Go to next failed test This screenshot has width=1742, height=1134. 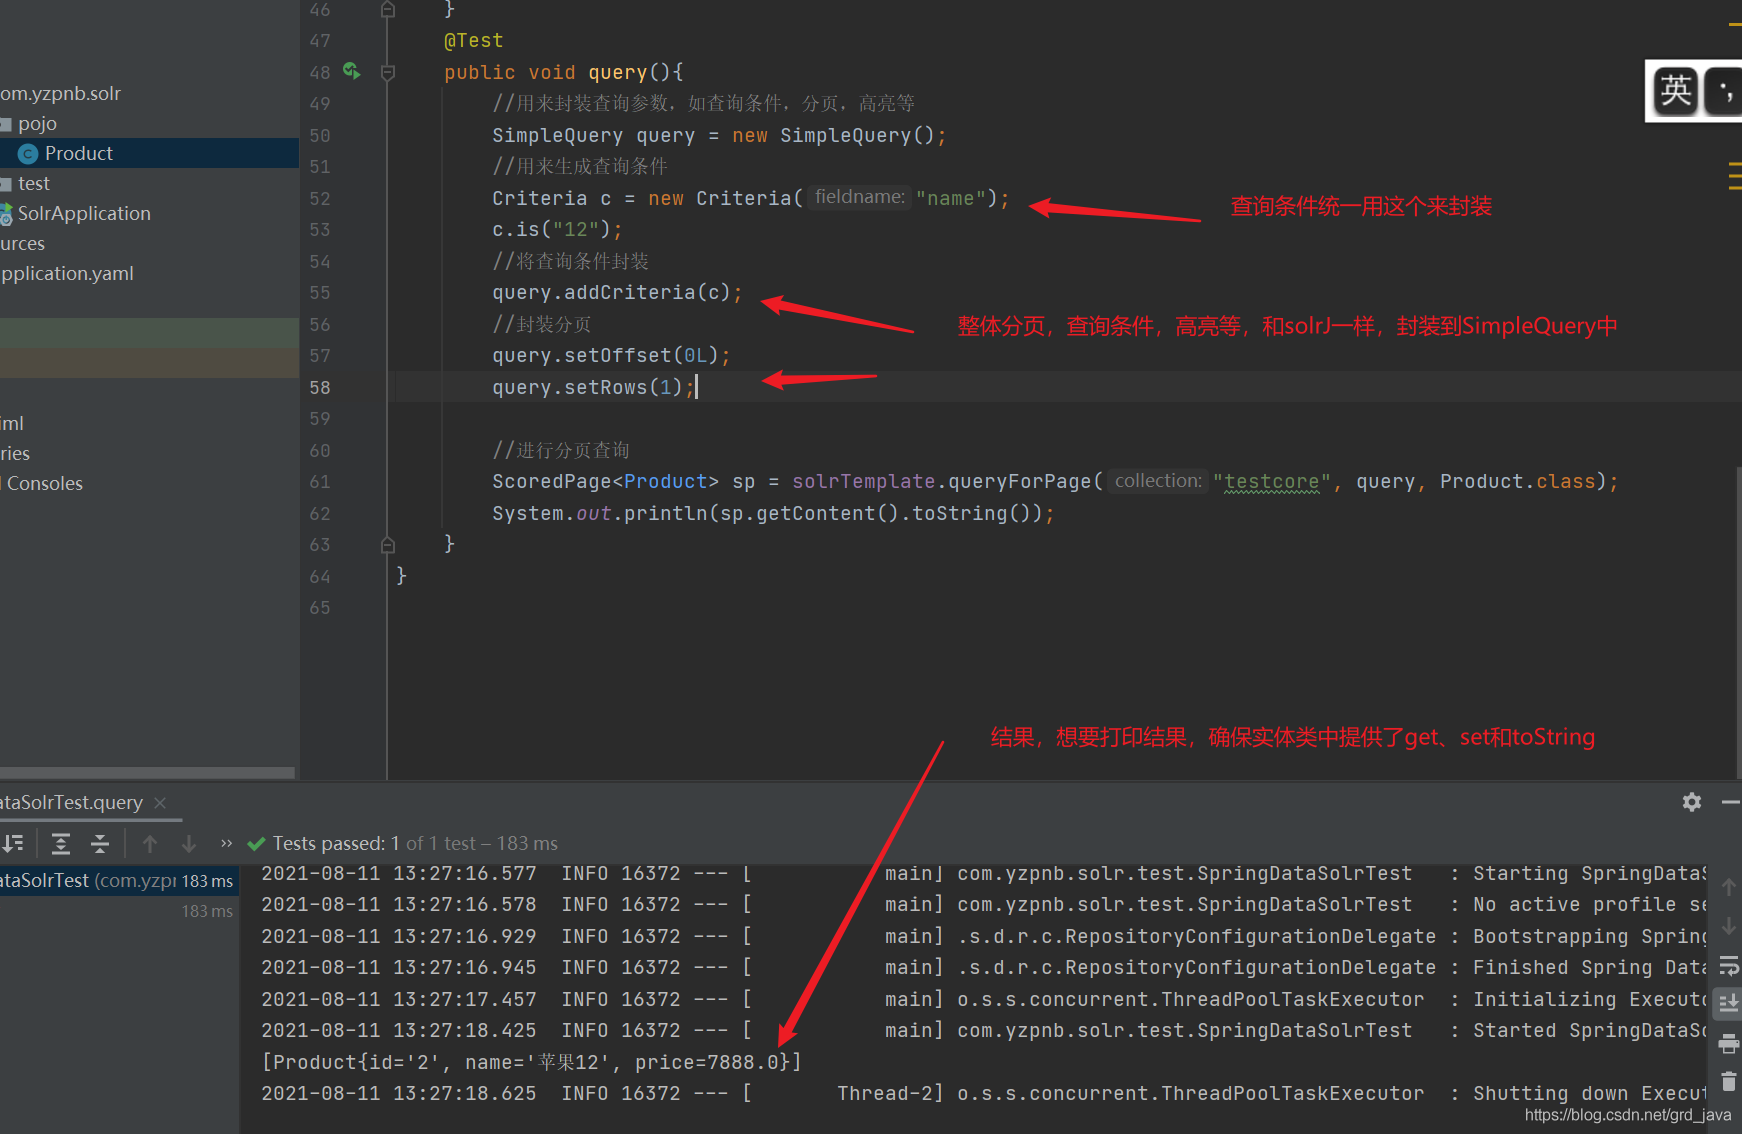[x=188, y=843]
